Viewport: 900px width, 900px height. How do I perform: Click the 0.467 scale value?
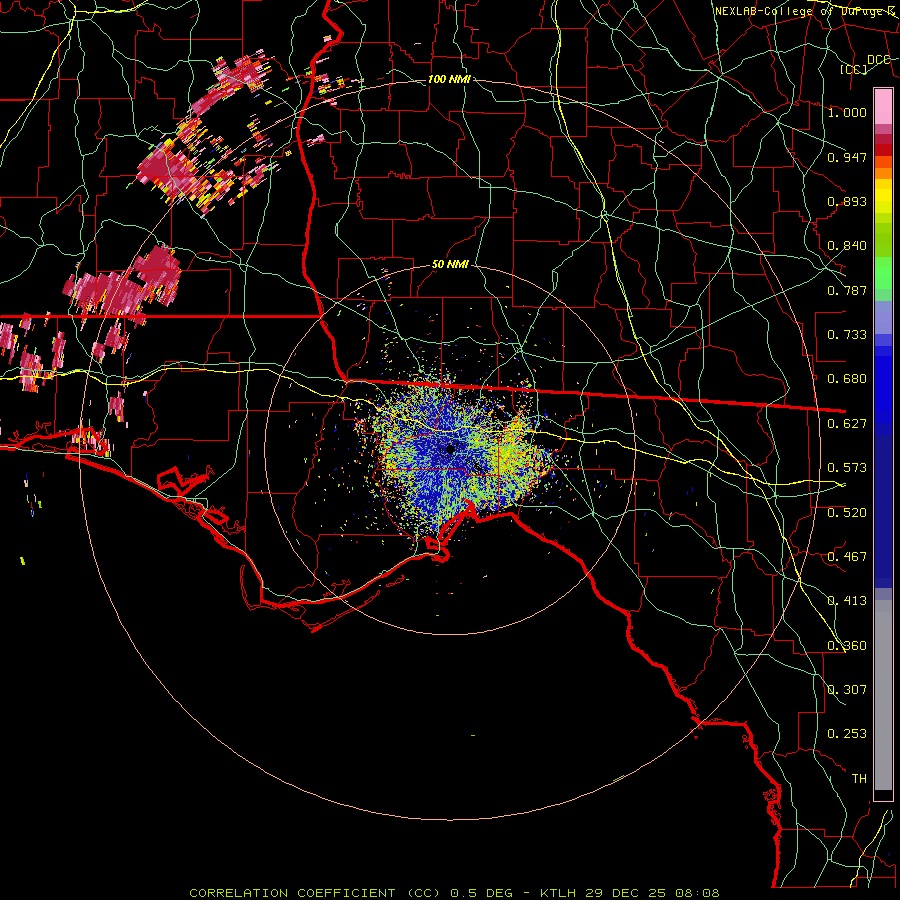847,557
